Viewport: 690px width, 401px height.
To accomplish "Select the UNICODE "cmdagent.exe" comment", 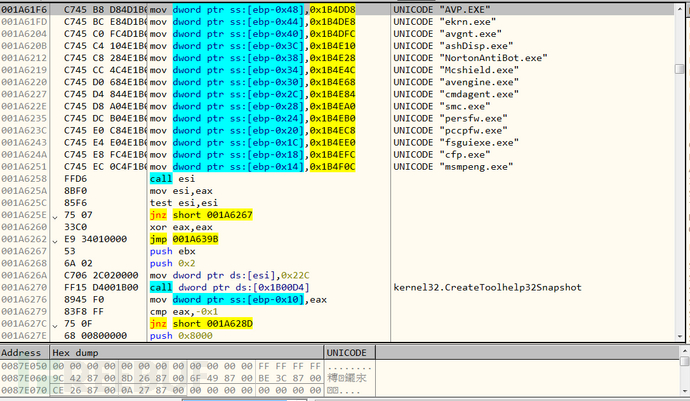I will 456,94.
